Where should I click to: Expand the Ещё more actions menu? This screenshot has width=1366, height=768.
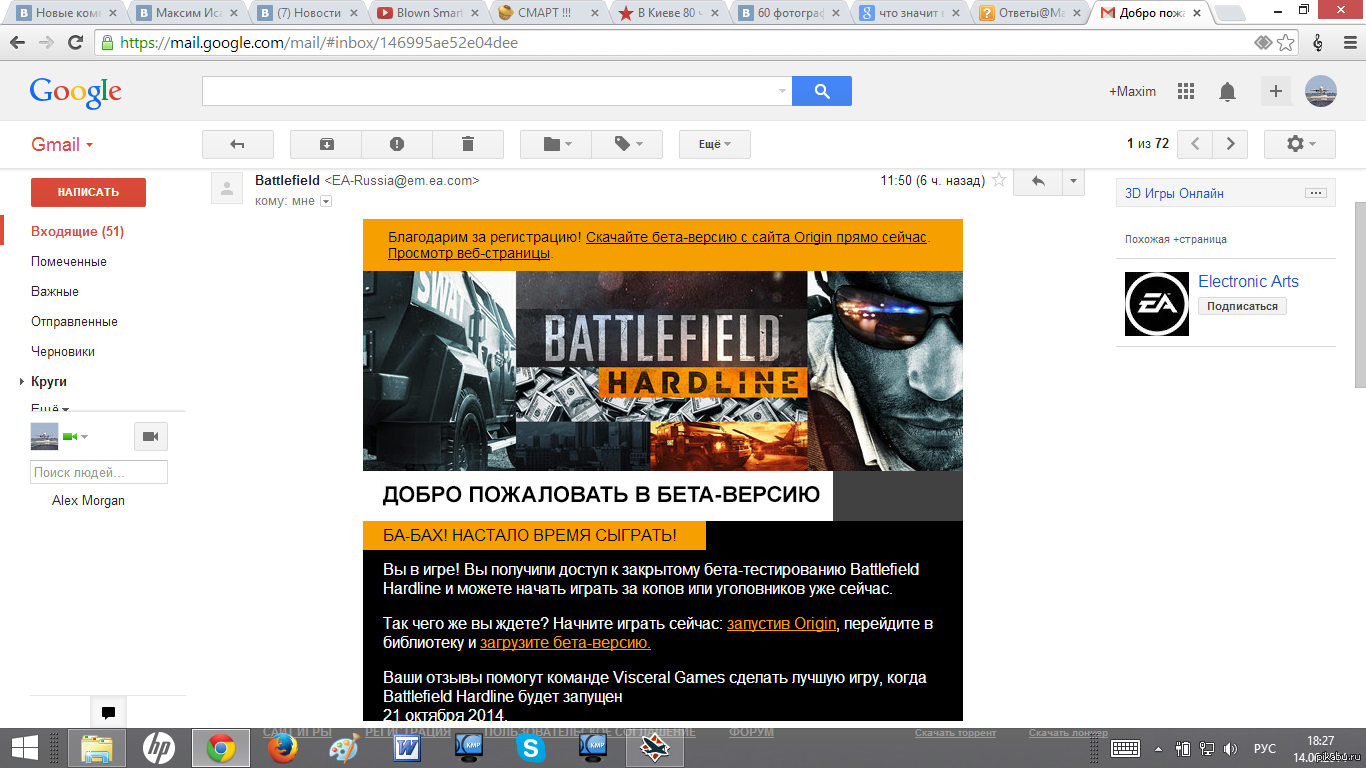[714, 144]
